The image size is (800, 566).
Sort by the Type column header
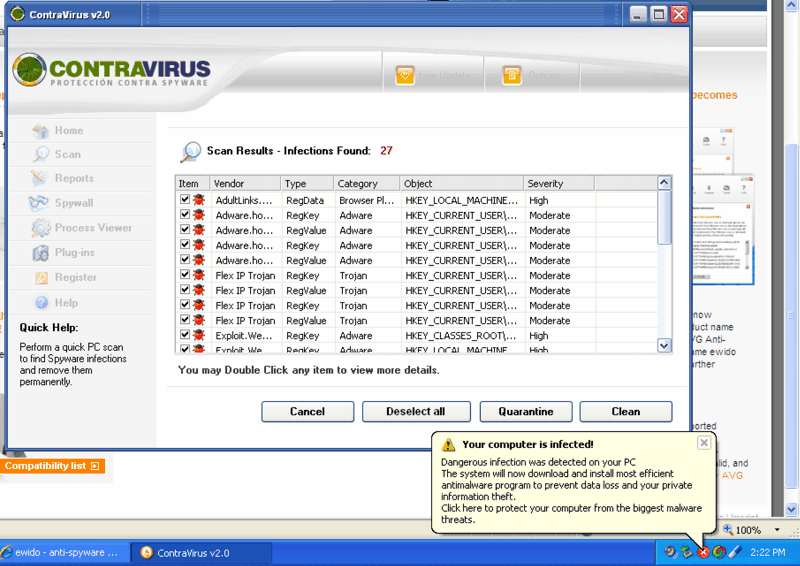click(307, 183)
